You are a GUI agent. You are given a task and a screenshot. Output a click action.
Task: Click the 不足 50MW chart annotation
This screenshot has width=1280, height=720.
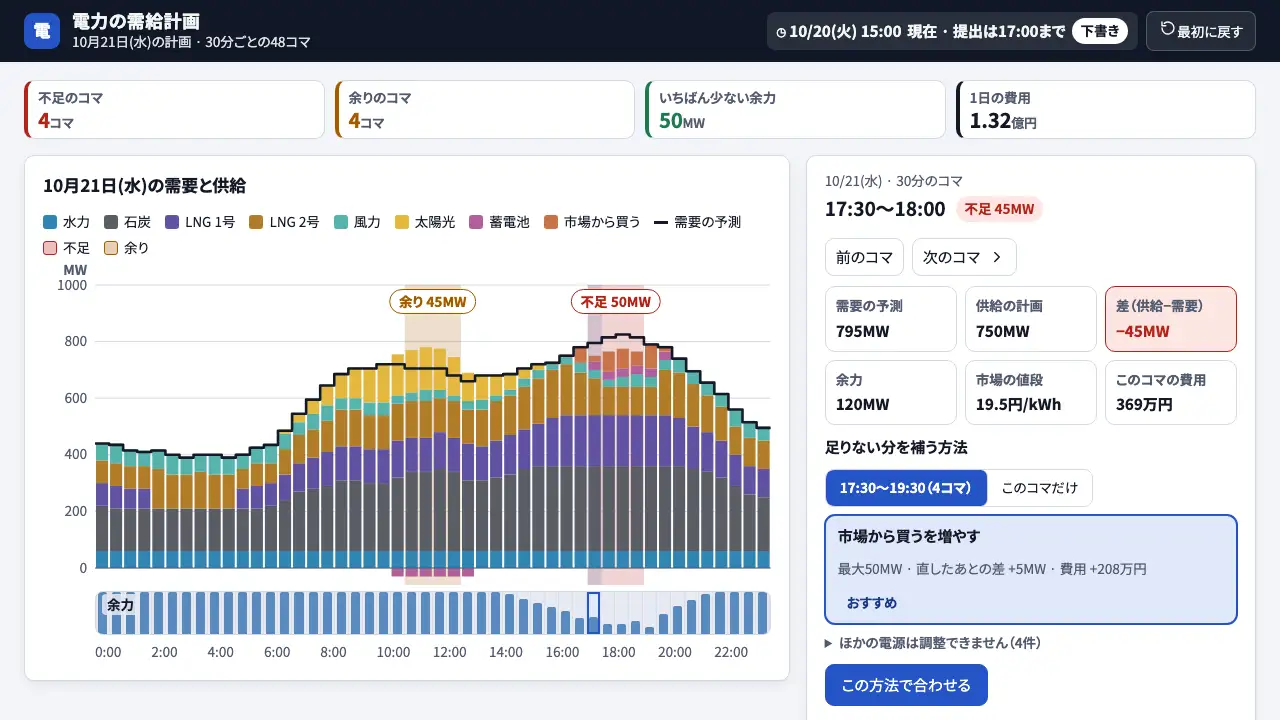click(616, 301)
